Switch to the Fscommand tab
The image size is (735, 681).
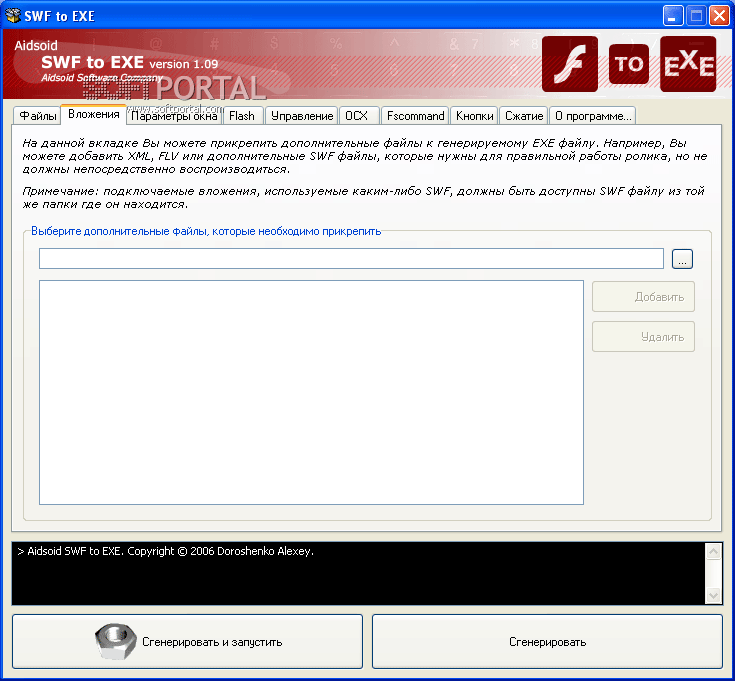[415, 116]
